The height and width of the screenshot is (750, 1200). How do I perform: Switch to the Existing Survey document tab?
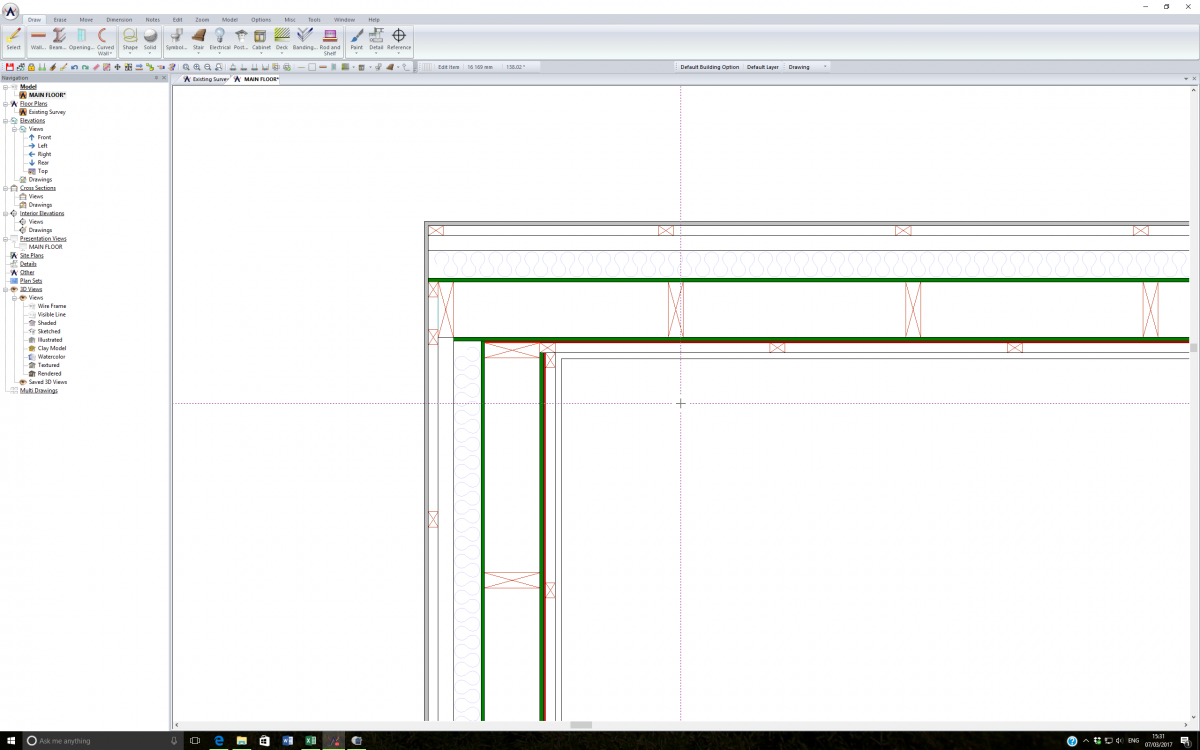coord(205,79)
